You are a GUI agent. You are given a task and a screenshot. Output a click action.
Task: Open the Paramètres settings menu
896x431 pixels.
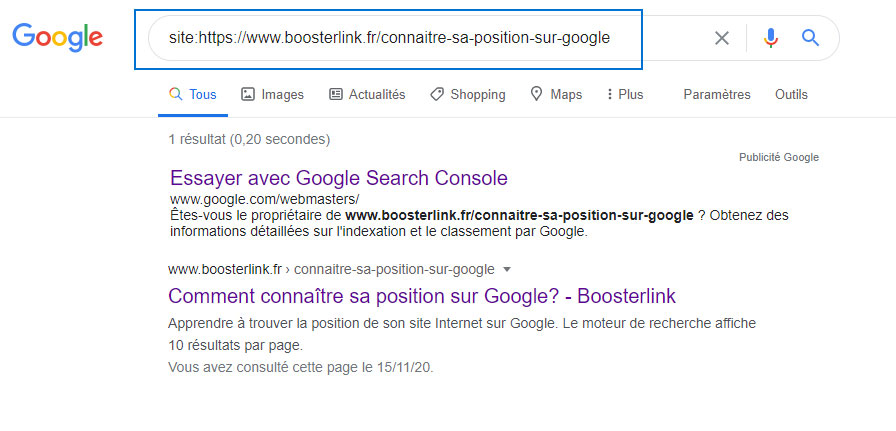point(716,94)
